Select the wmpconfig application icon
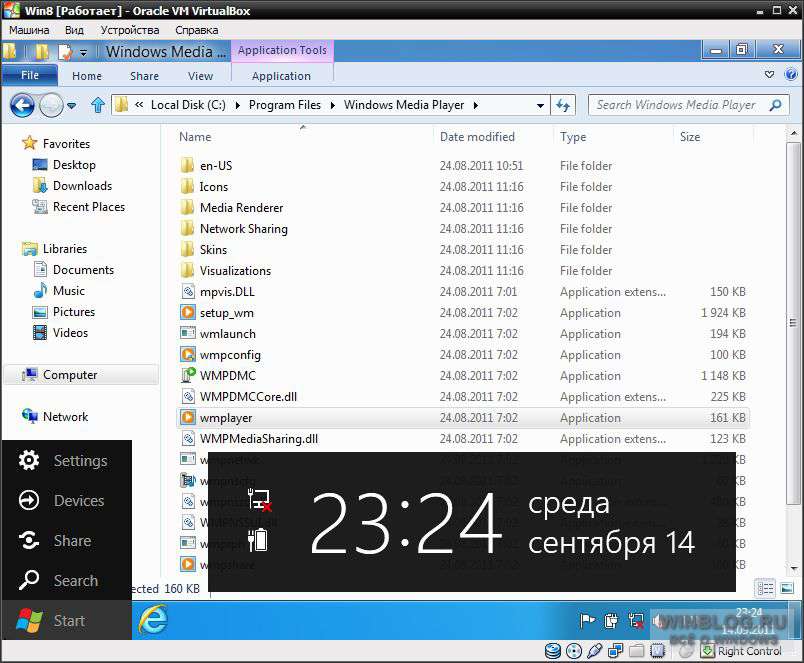This screenshot has width=804, height=663. point(188,354)
